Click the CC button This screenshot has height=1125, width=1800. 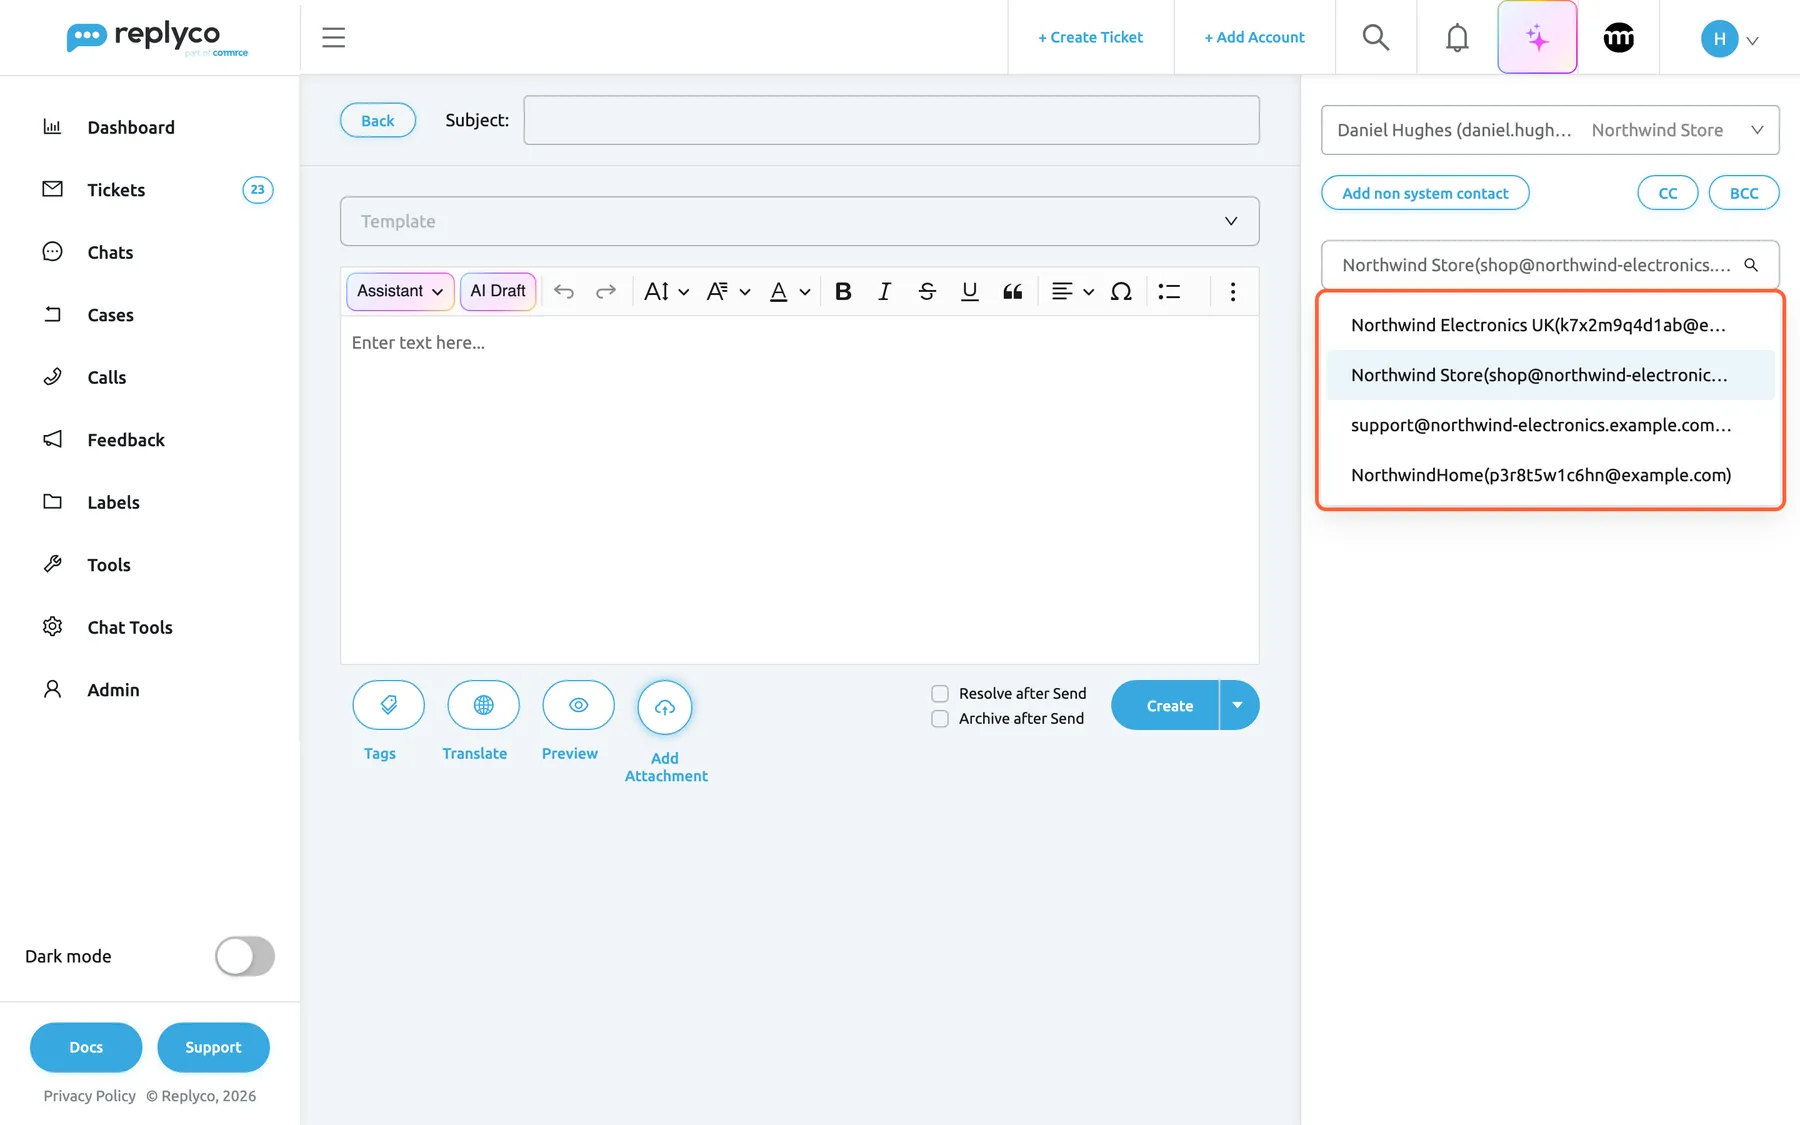[1667, 193]
